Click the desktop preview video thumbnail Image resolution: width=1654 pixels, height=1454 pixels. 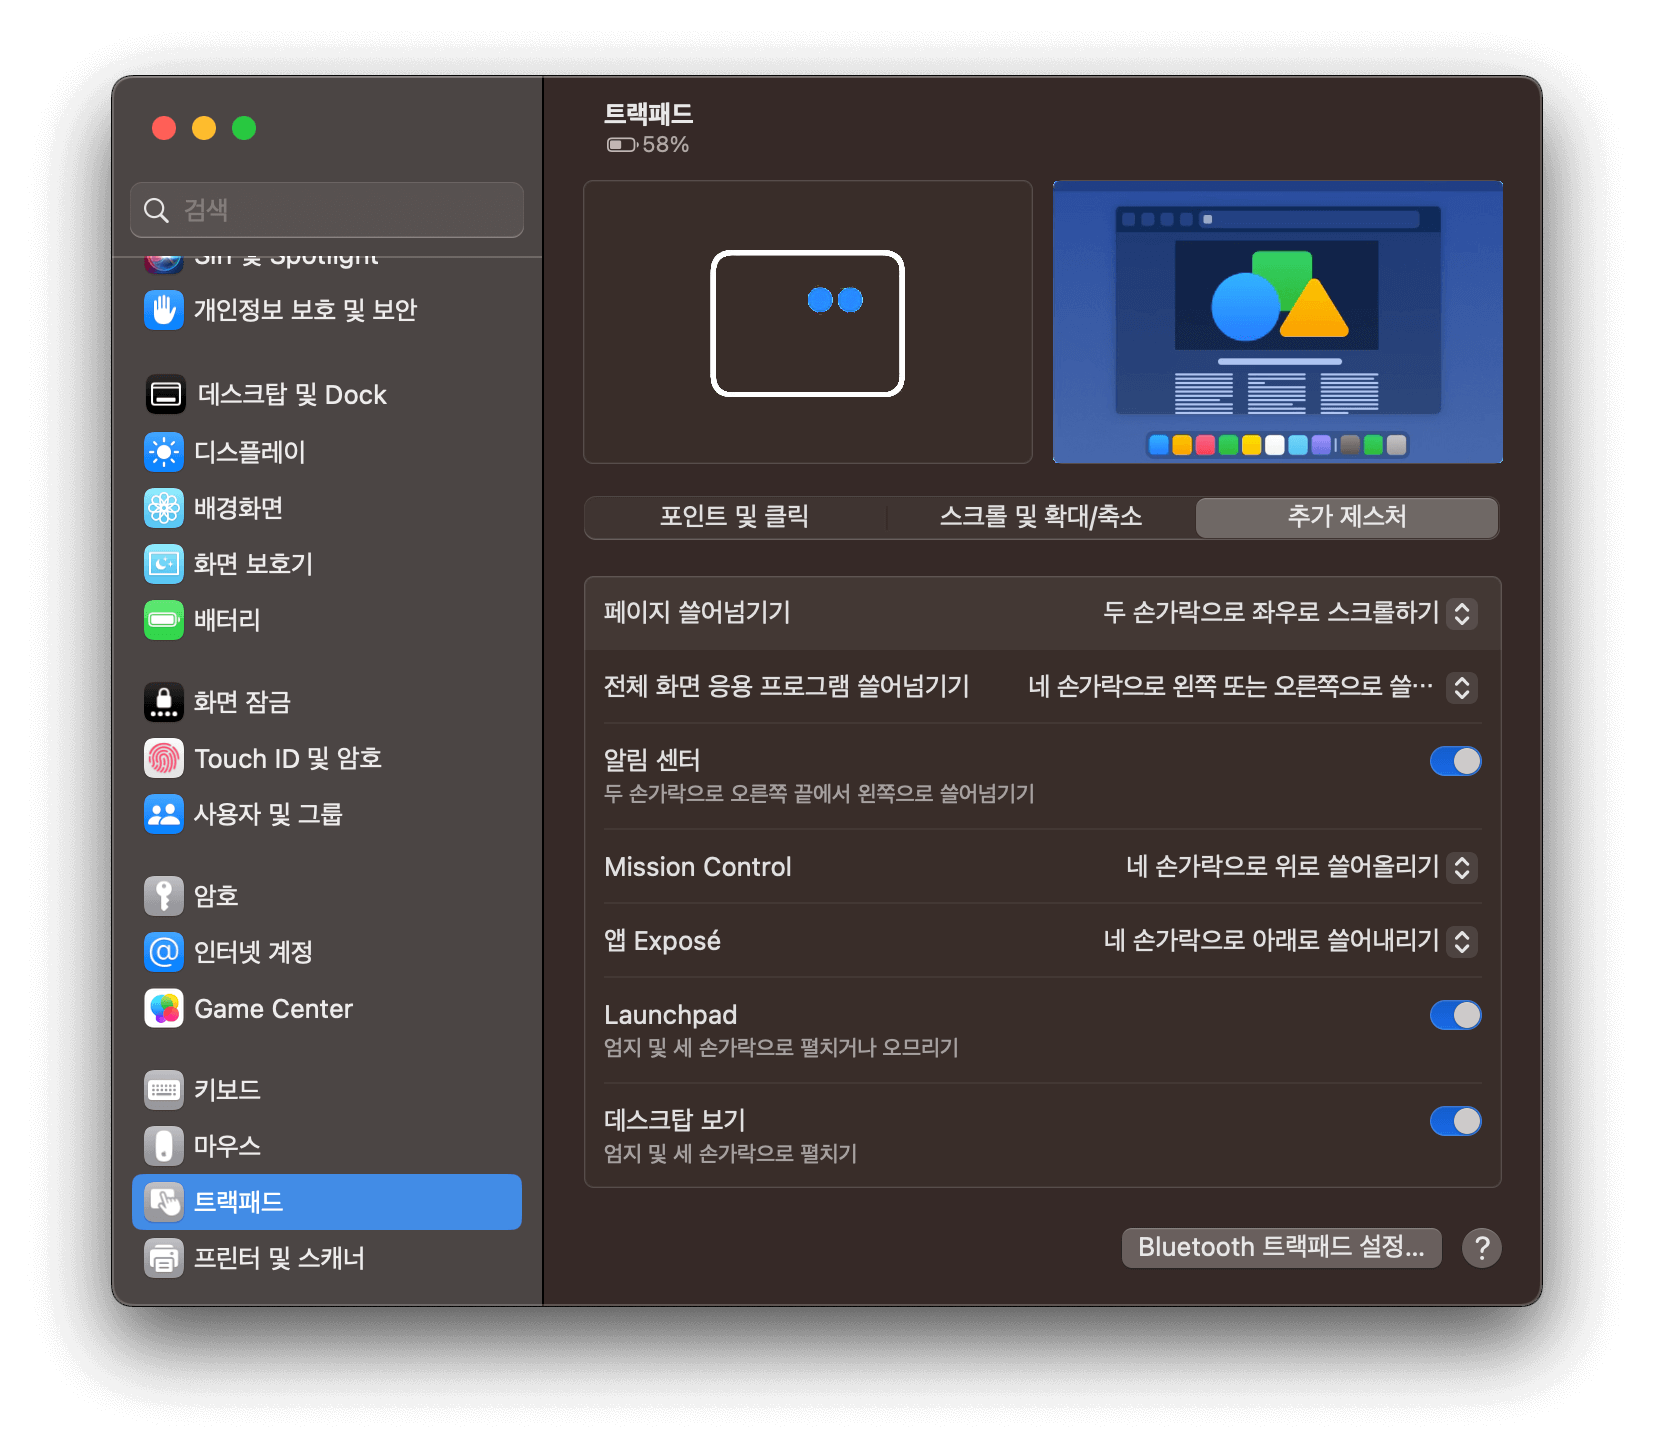[x=1278, y=322]
